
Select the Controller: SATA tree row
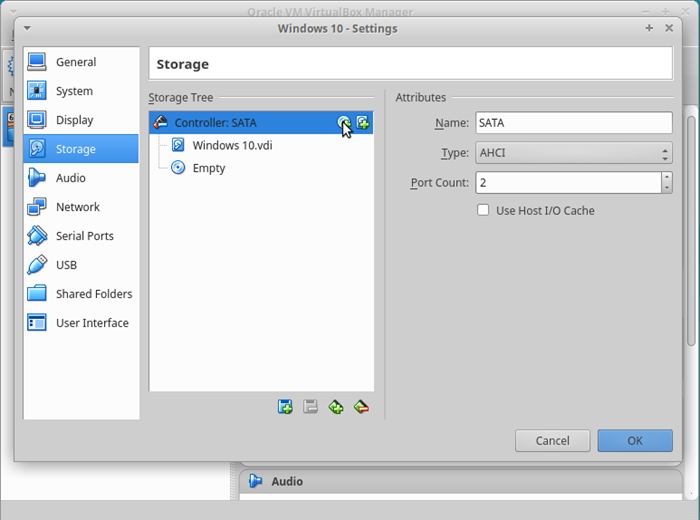pos(261,123)
